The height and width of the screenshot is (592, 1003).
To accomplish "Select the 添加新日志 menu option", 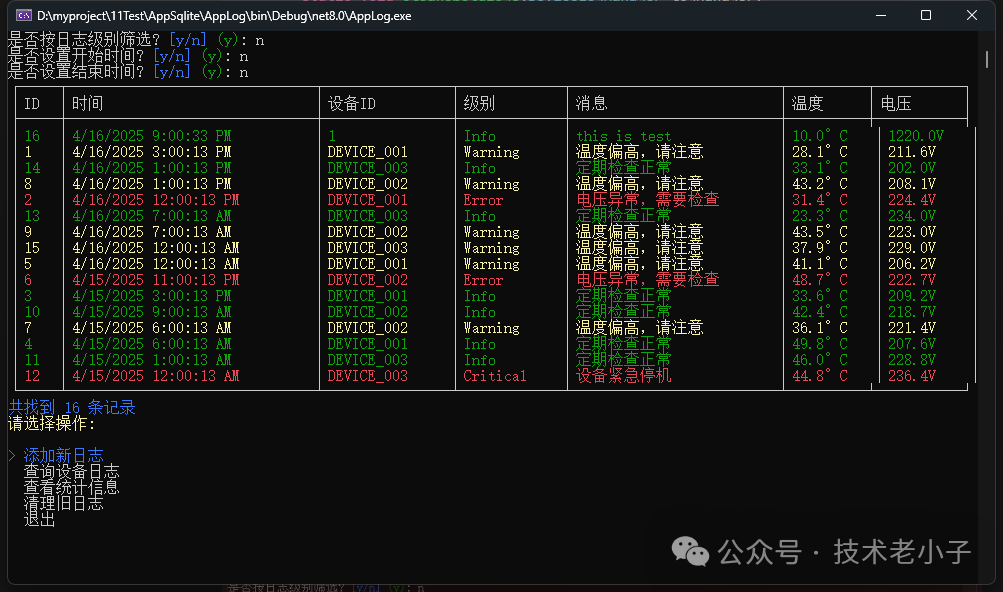I will (x=63, y=456).
